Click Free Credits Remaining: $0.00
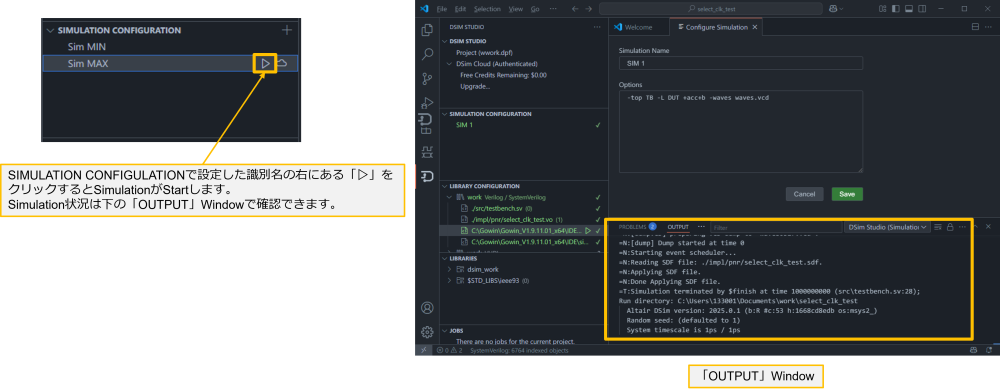This screenshot has width=1000, height=391. [x=503, y=75]
